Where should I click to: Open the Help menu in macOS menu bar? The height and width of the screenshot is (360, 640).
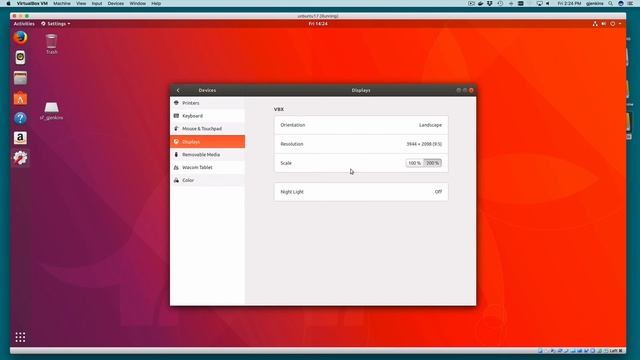[156, 3]
